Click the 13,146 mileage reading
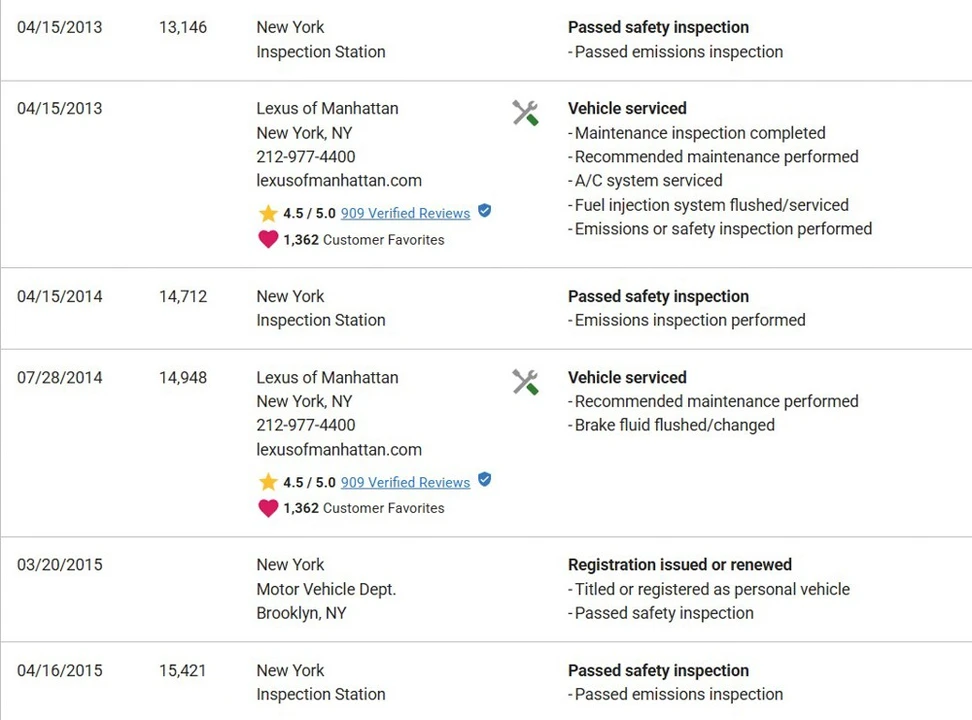The image size is (972, 720). 183,27
